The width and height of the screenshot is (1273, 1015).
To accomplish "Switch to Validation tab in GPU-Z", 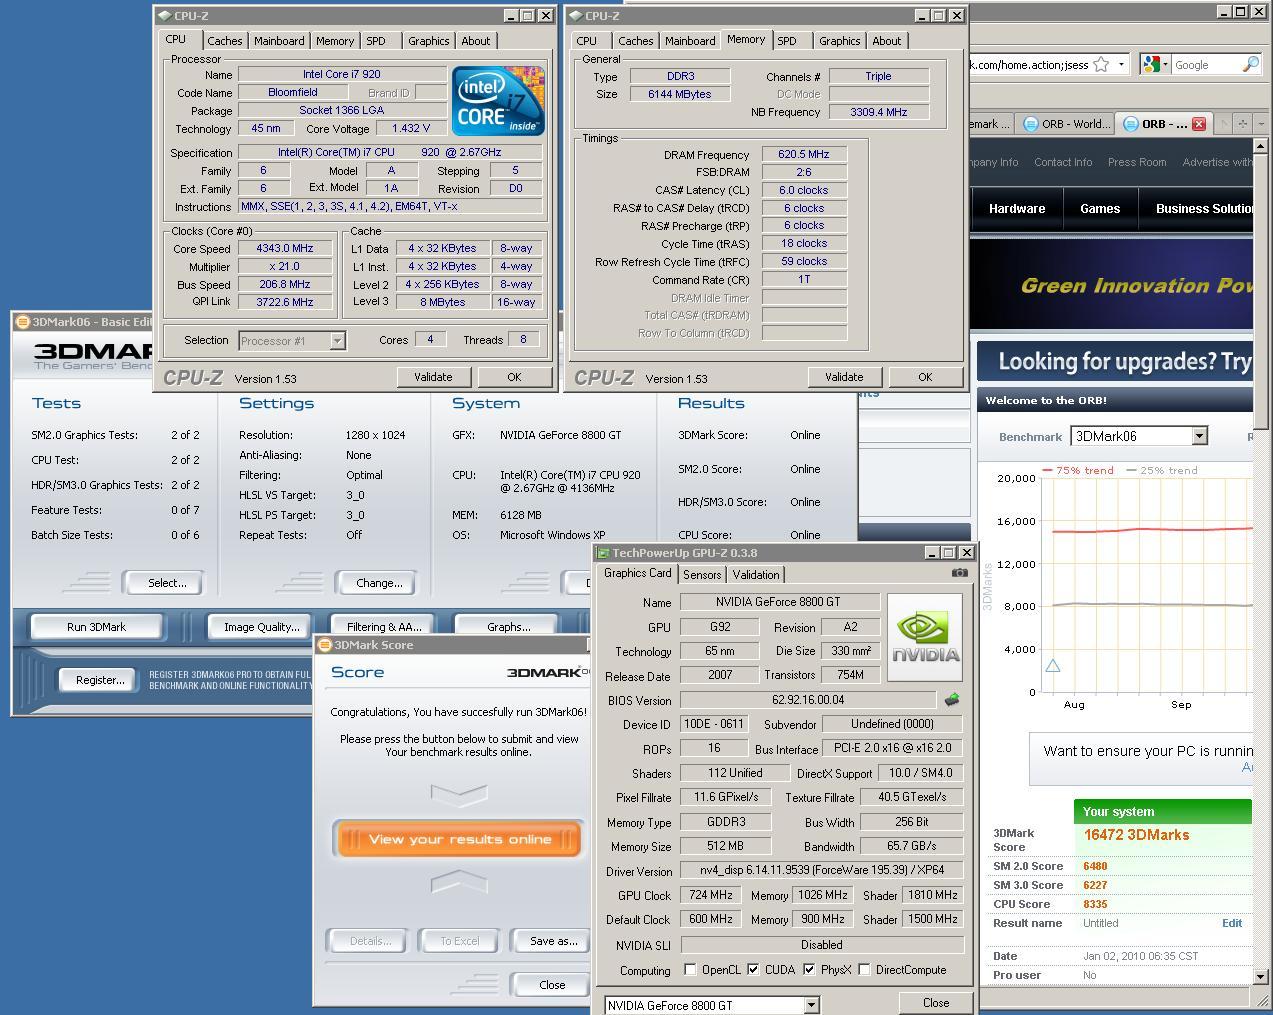I will click(755, 575).
